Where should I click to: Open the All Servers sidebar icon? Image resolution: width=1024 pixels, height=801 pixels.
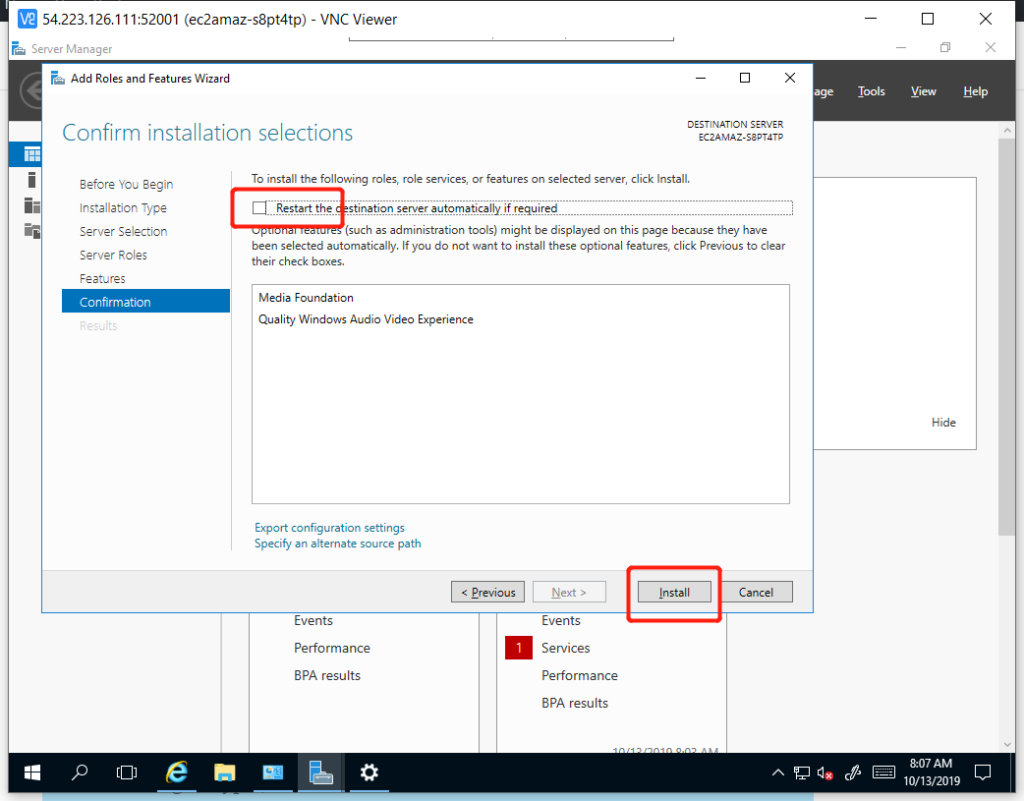point(32,205)
